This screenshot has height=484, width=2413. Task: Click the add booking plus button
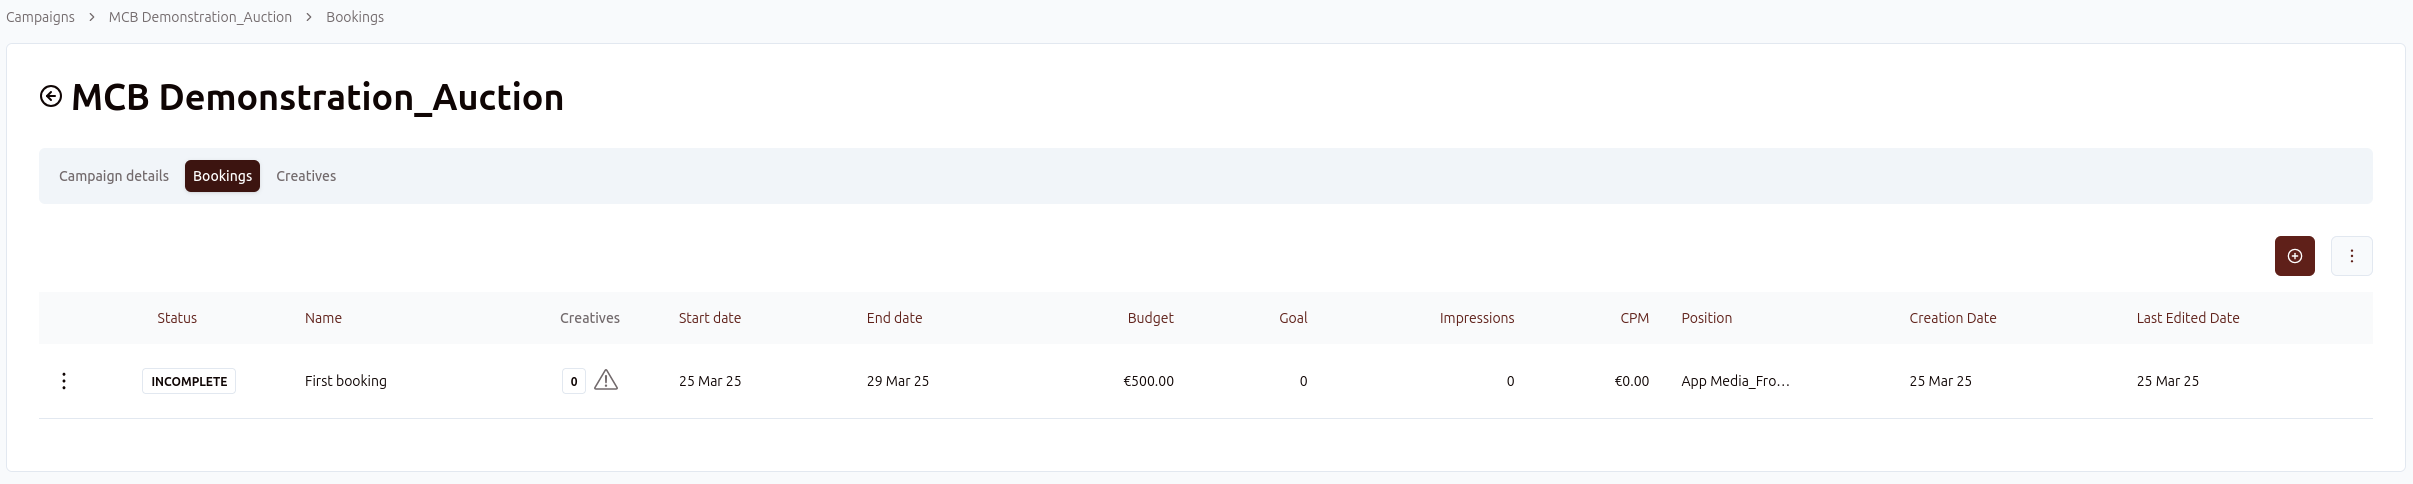point(2294,256)
